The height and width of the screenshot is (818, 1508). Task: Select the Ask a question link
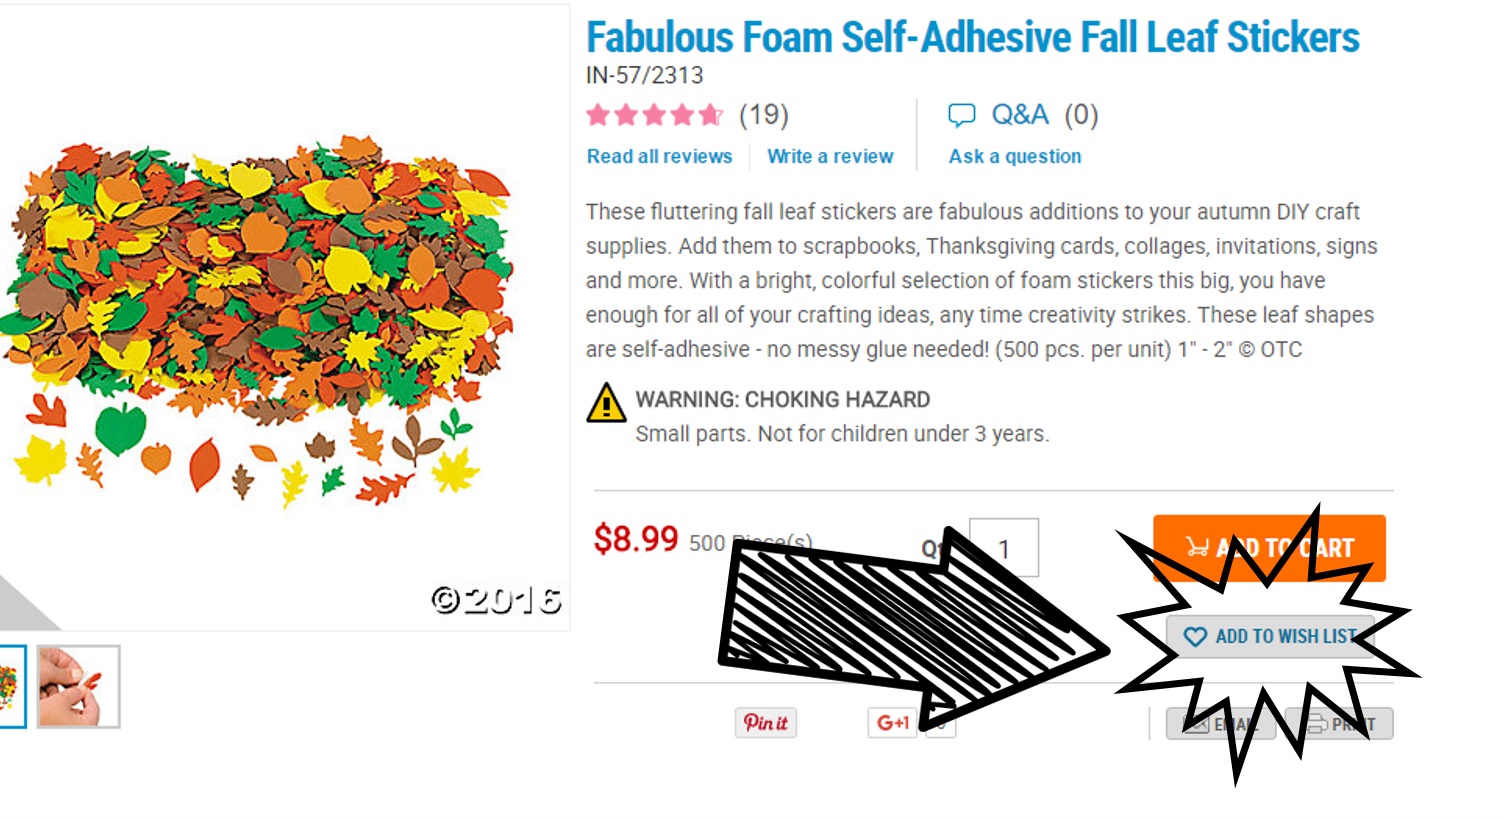(x=1015, y=156)
